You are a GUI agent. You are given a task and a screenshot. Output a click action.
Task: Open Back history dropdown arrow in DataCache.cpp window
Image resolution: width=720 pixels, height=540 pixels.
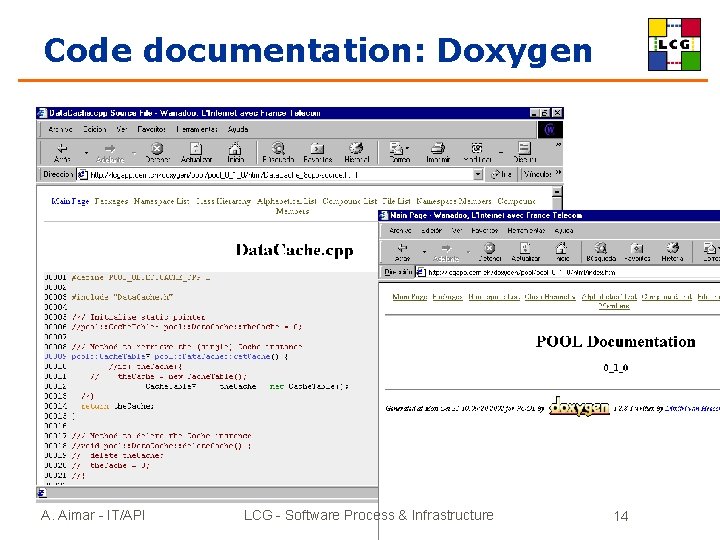tap(86, 152)
